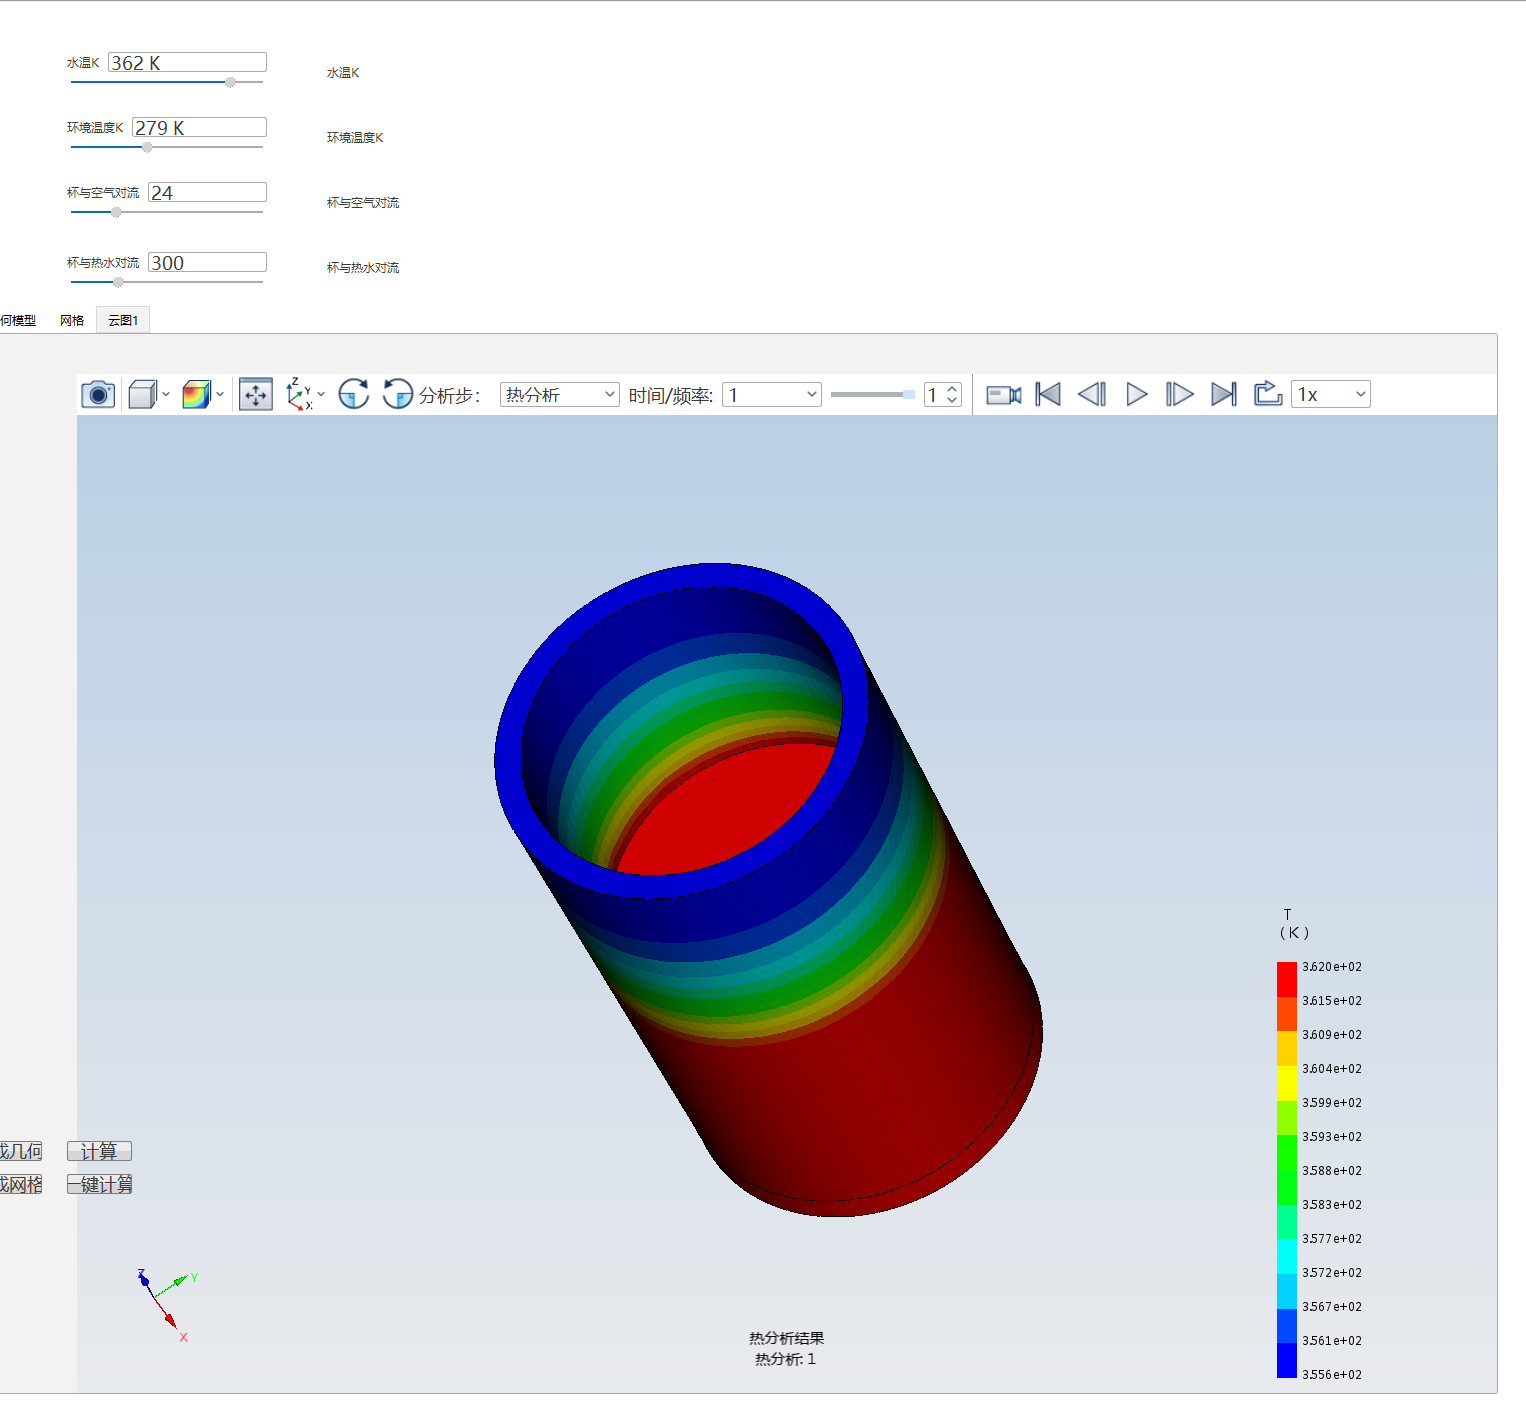Switch to the 云图1 tab

pyautogui.click(x=123, y=320)
